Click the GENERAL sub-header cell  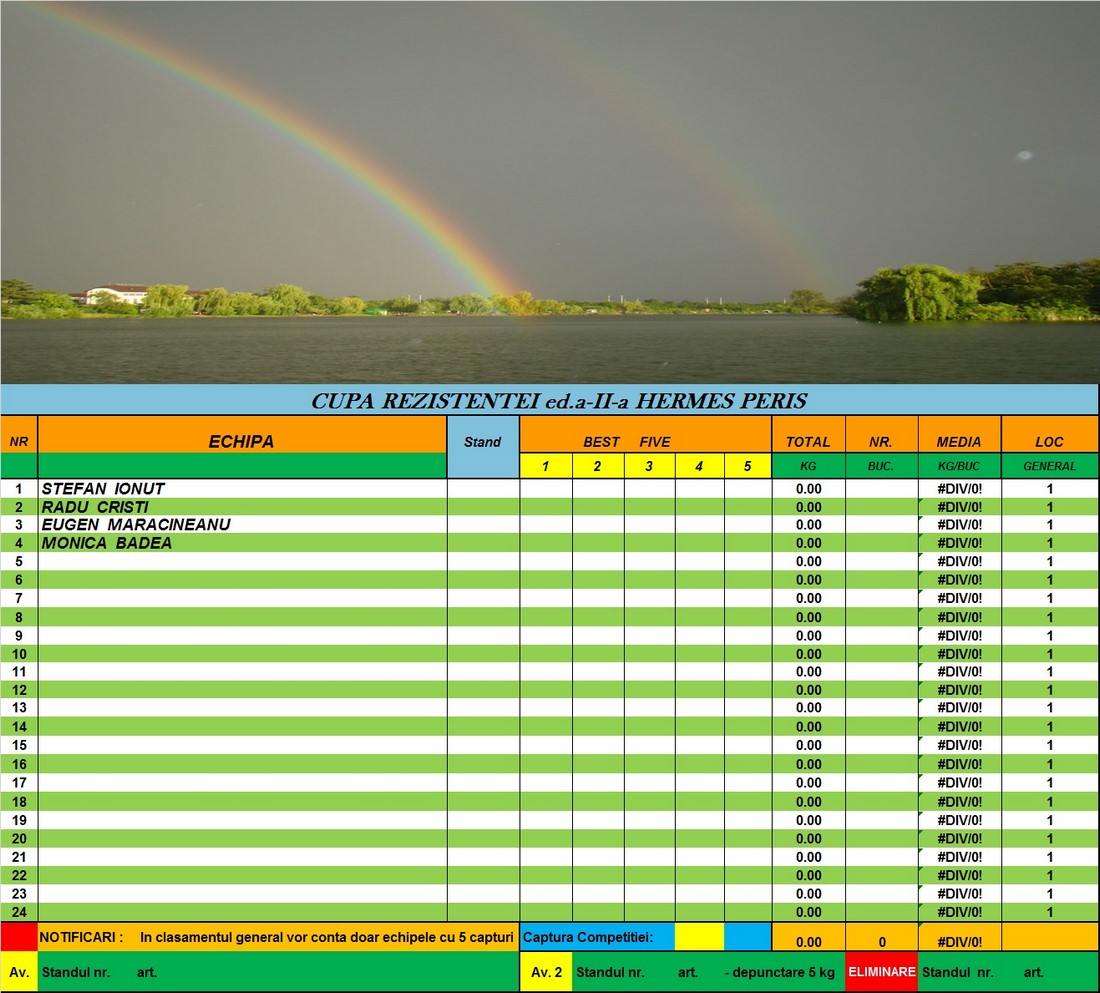click(1049, 466)
